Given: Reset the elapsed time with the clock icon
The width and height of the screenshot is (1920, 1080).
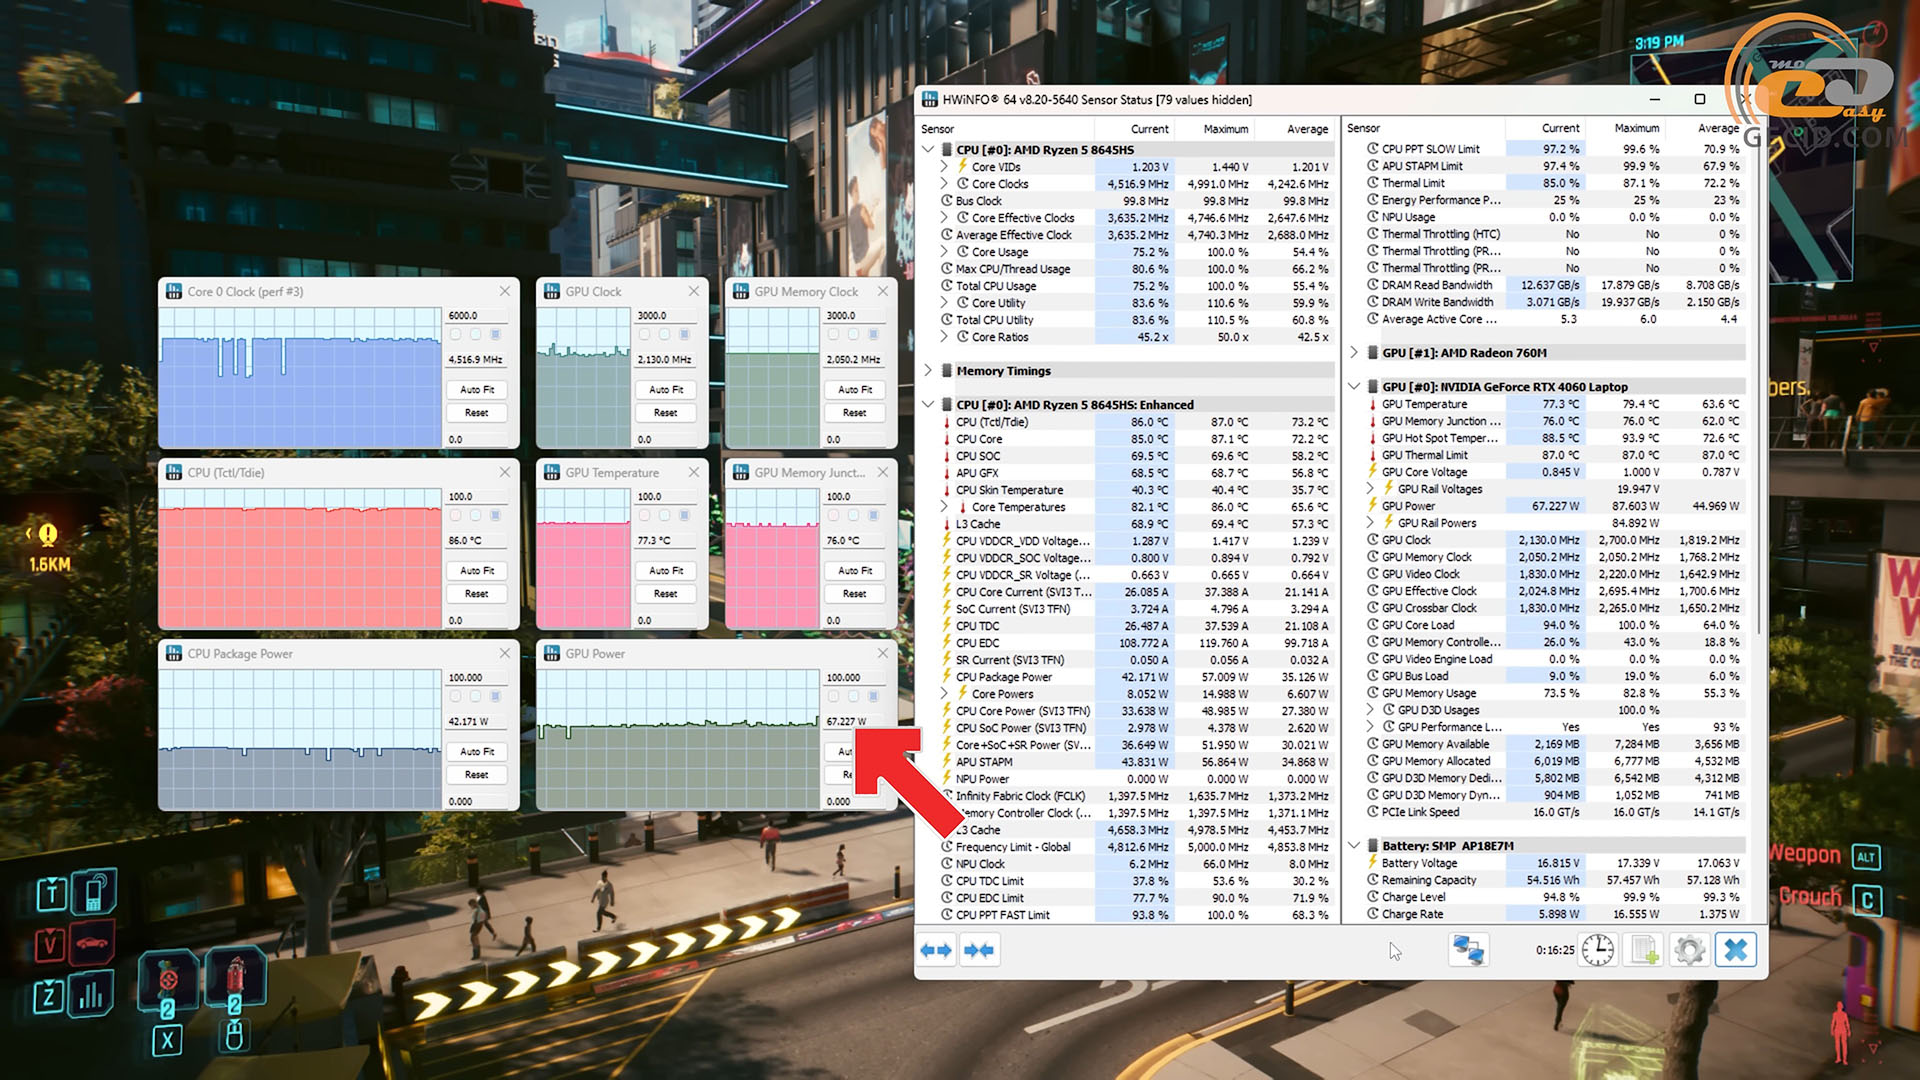Looking at the screenshot, I should click(x=1598, y=950).
